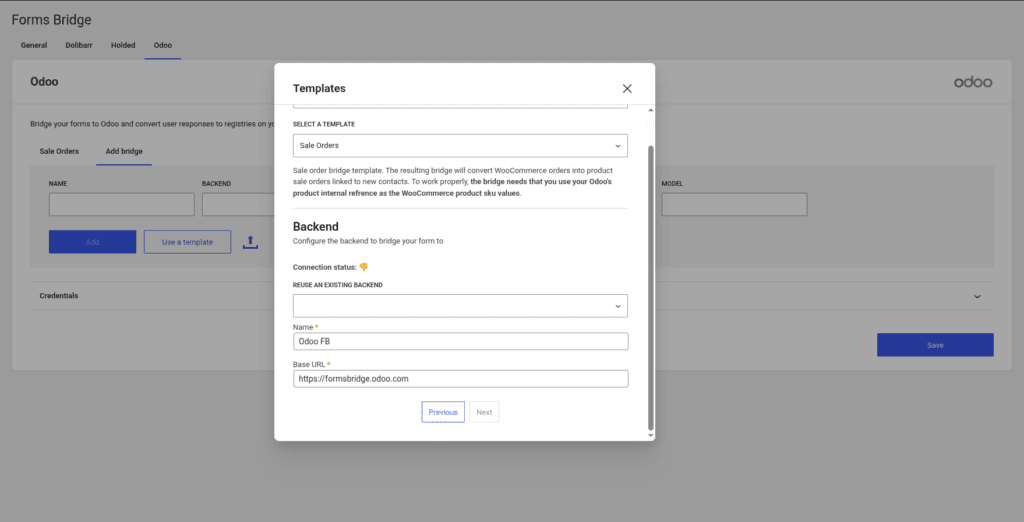This screenshot has height=522, width=1024.
Task: Click the Backend heading in dialog
Action: tap(315, 227)
